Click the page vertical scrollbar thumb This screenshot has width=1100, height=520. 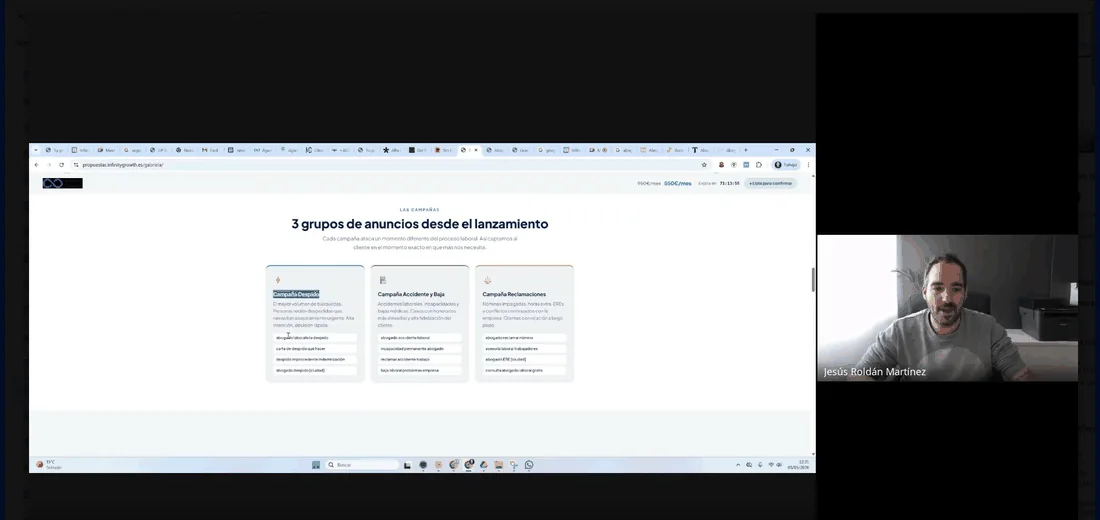(x=813, y=280)
